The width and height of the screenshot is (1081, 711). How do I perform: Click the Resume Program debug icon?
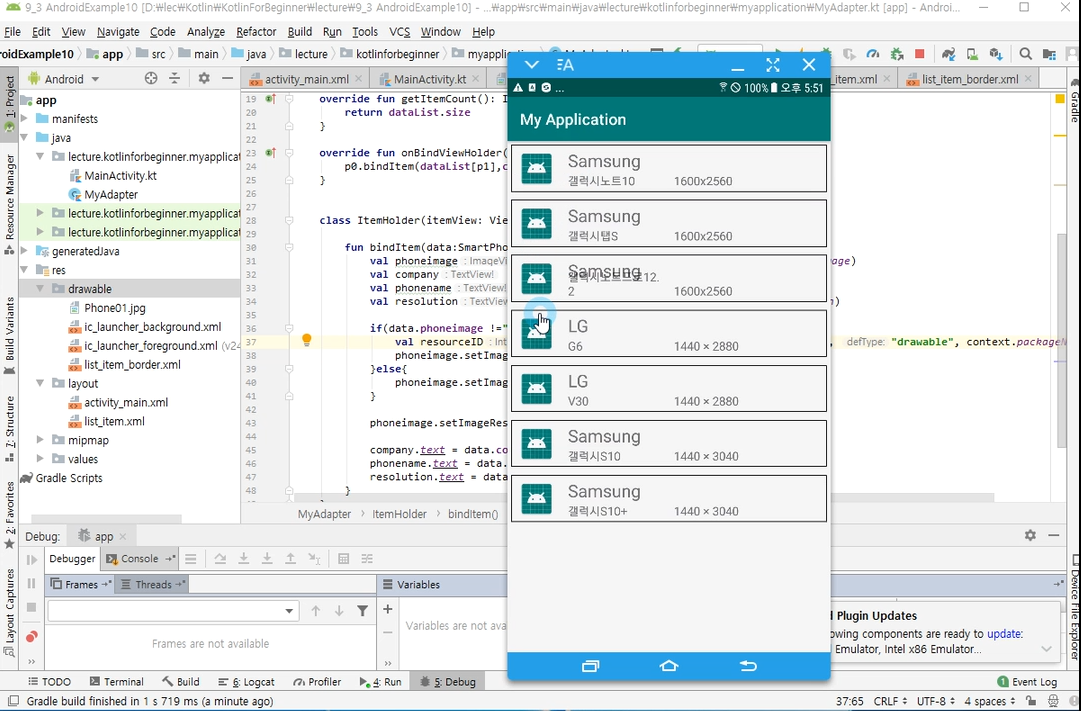pos(32,560)
